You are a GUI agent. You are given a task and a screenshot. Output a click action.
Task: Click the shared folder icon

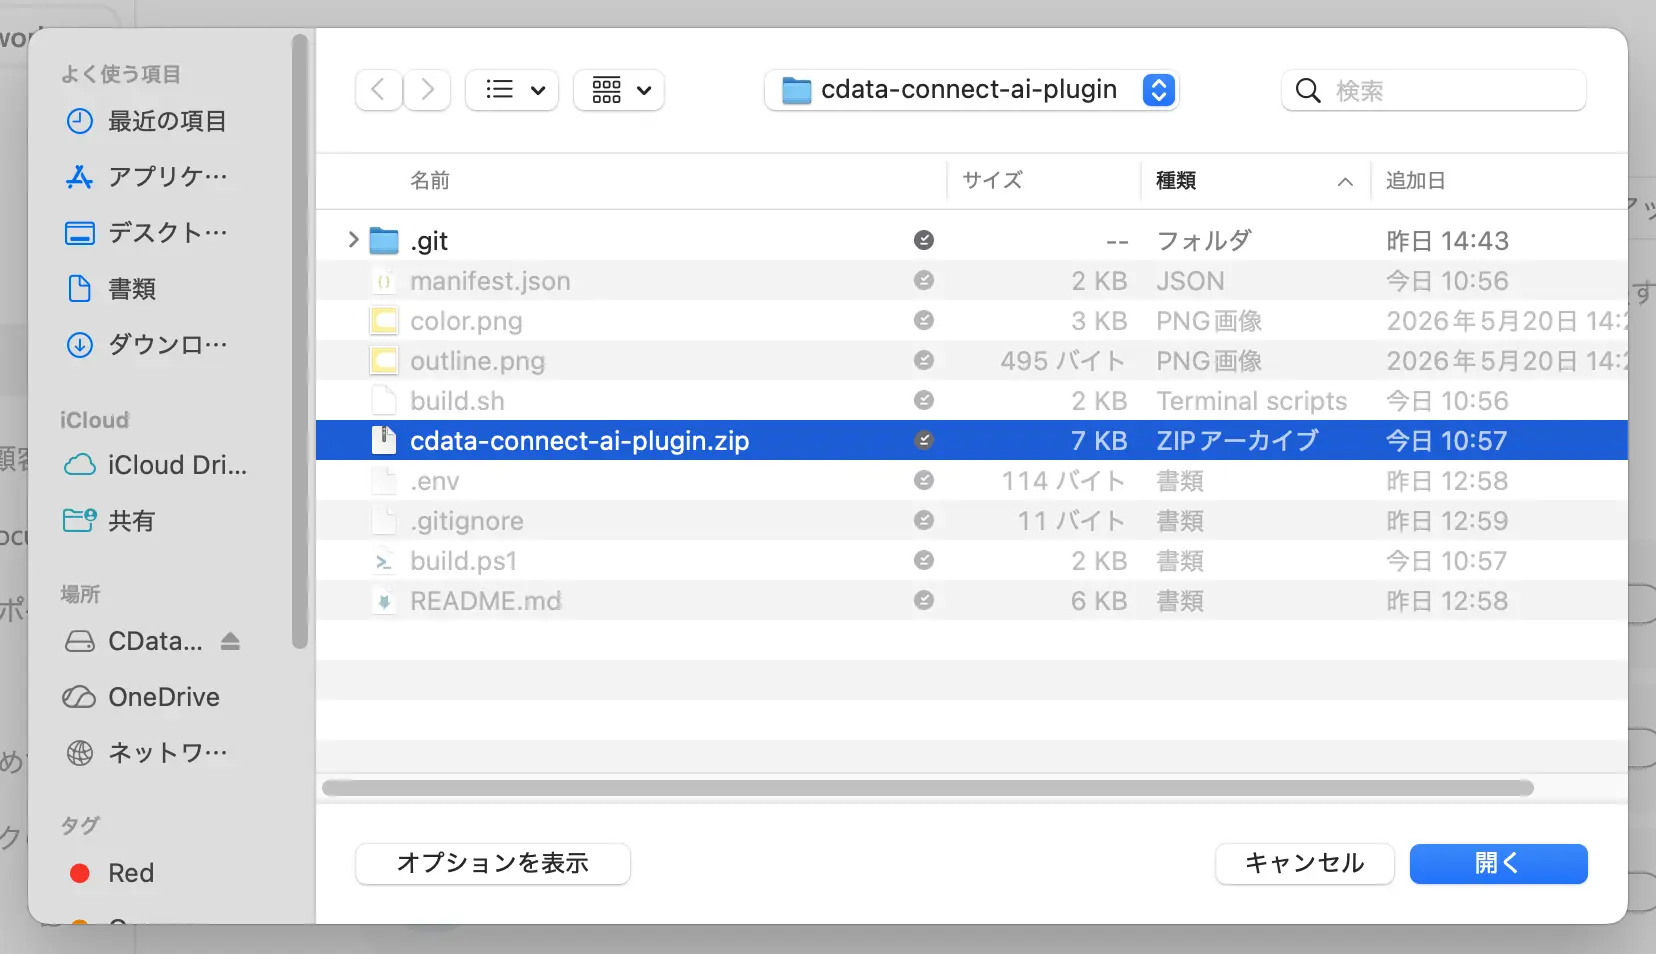[x=79, y=520]
